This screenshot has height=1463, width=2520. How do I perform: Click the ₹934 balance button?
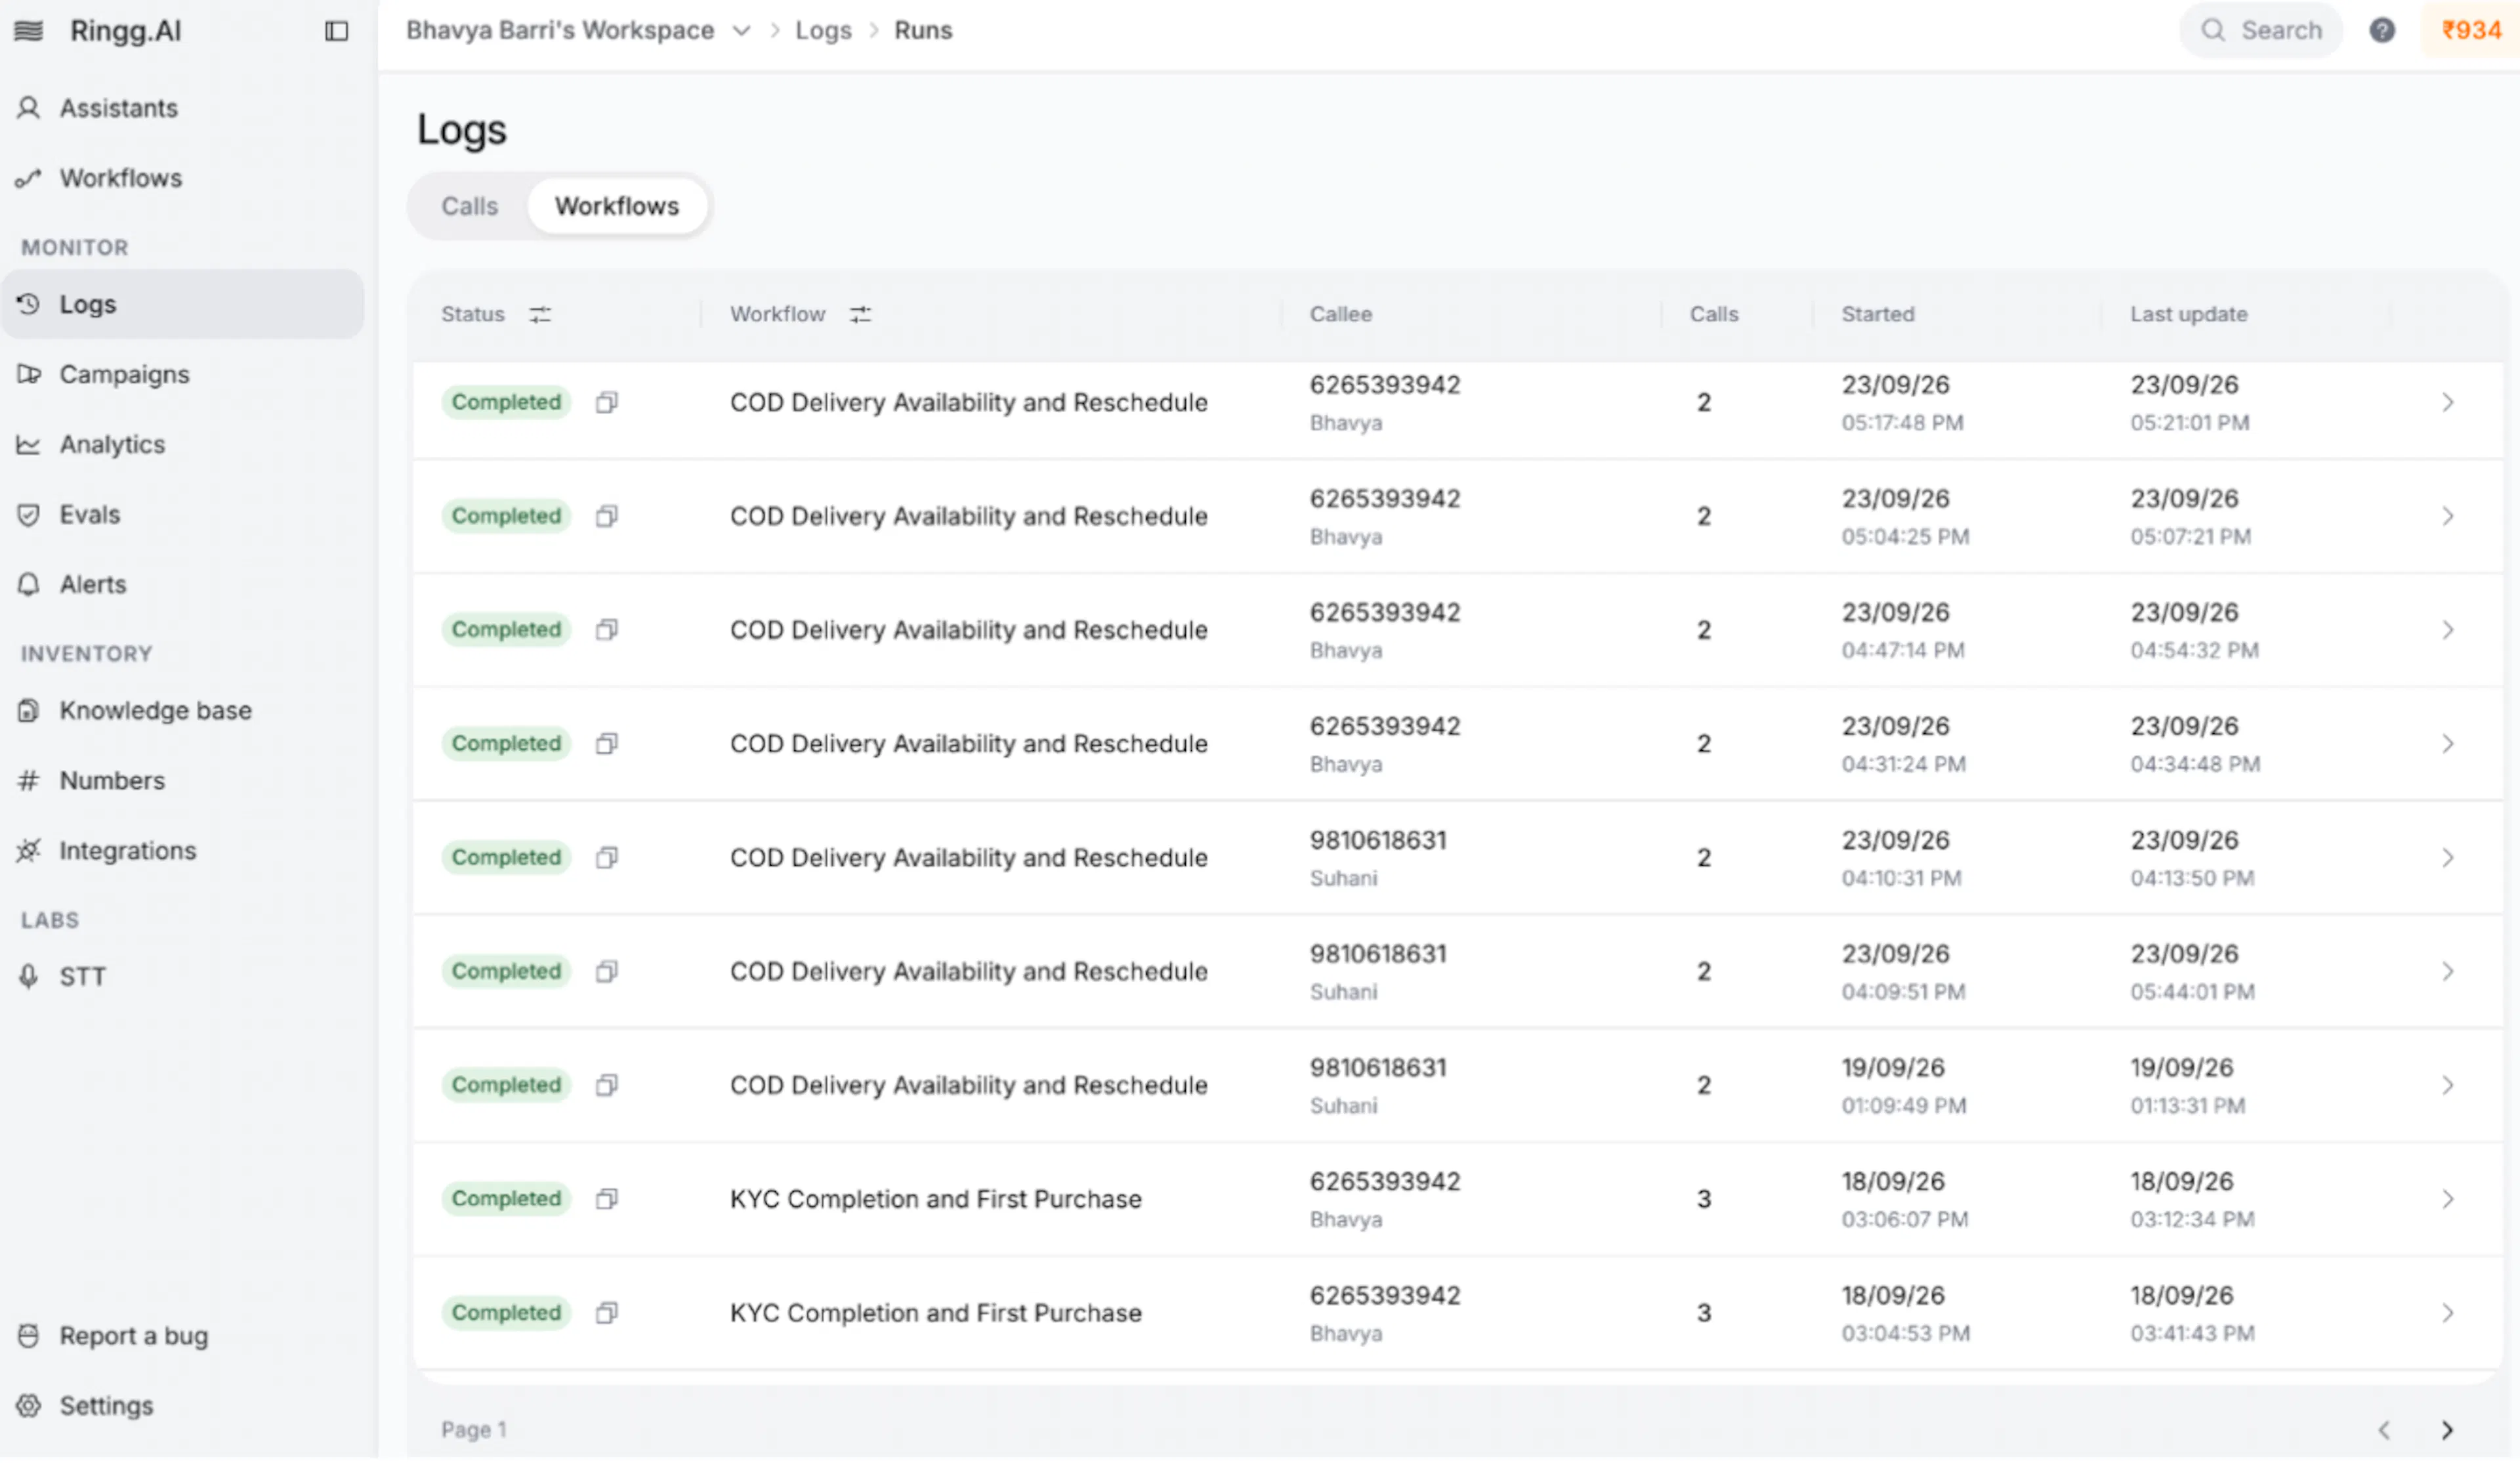[x=2470, y=30]
